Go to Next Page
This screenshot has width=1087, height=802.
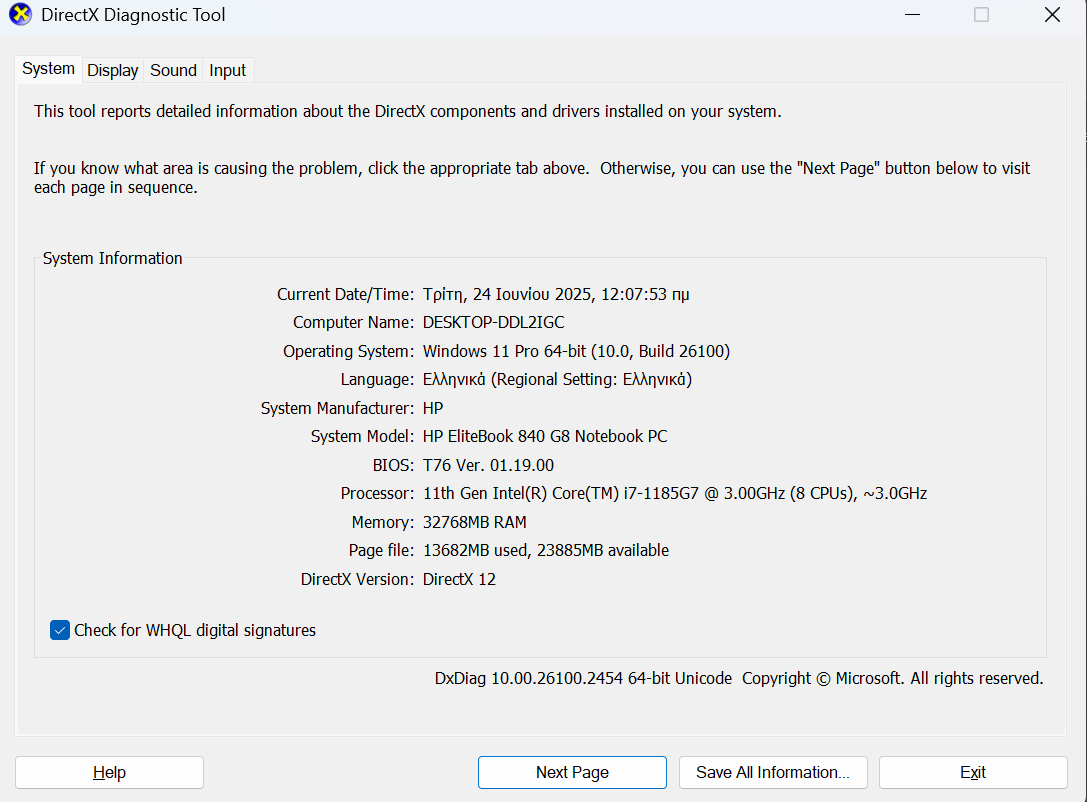[572, 772]
